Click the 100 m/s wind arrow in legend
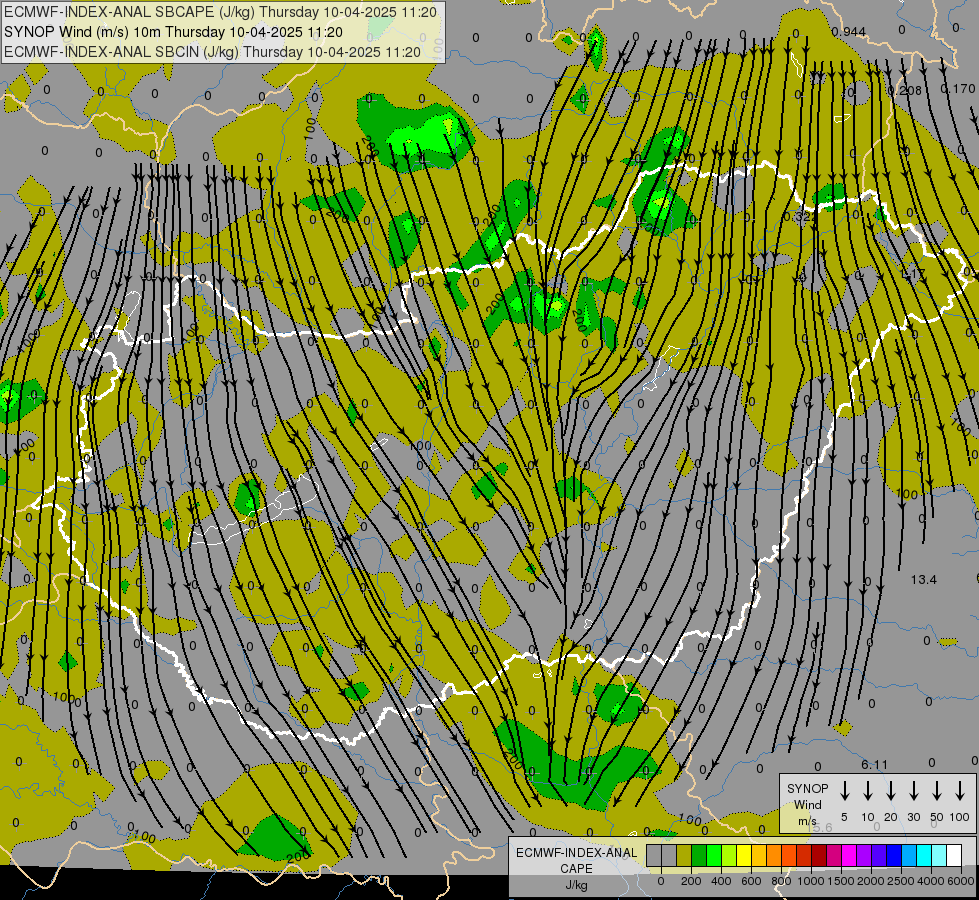The image size is (979, 900). coord(960,790)
